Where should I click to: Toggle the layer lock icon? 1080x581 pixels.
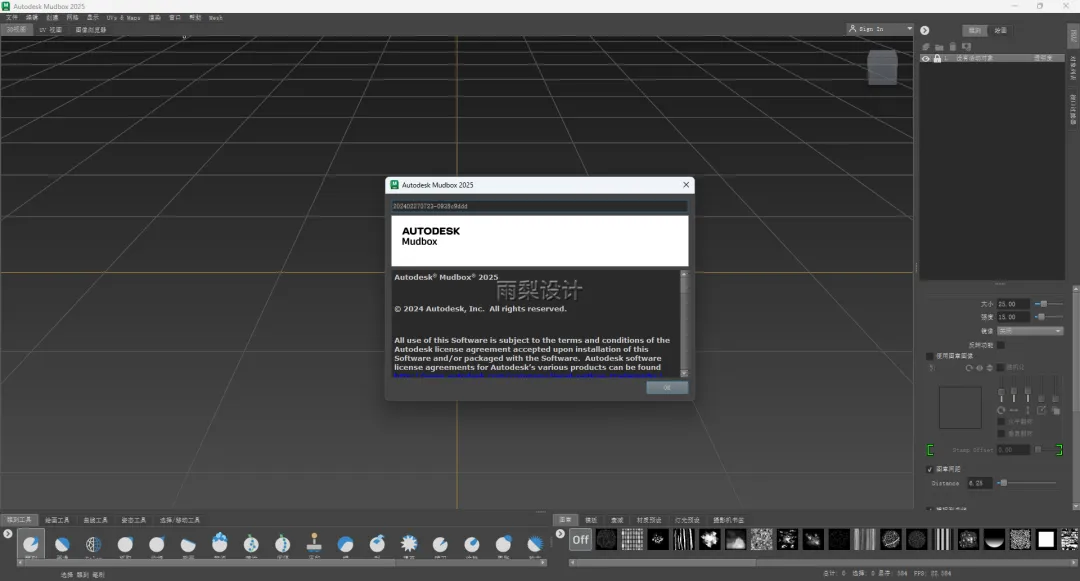[937, 59]
